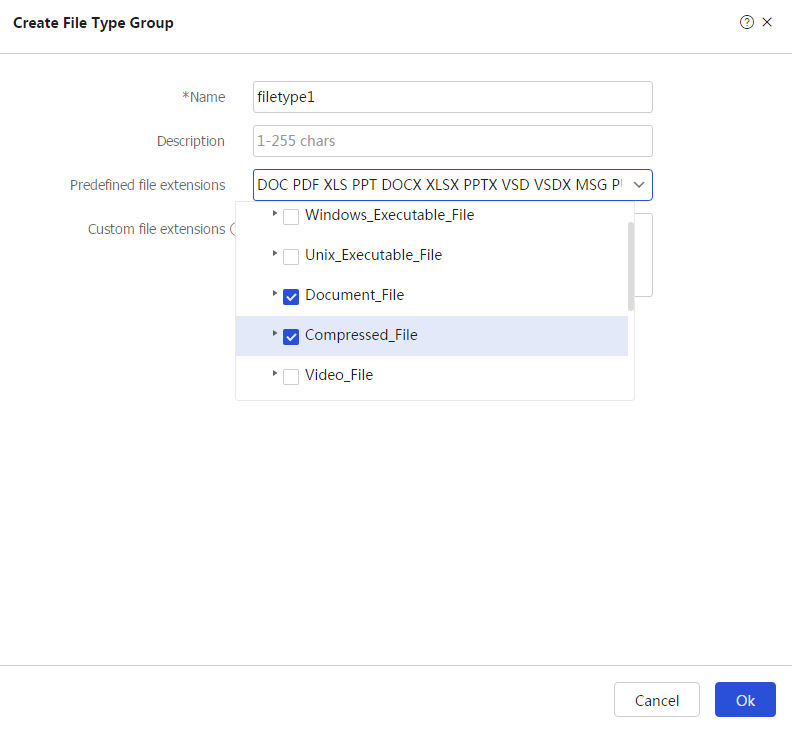Select the Video_File label
Viewport: 792px width, 732px height.
[339, 375]
